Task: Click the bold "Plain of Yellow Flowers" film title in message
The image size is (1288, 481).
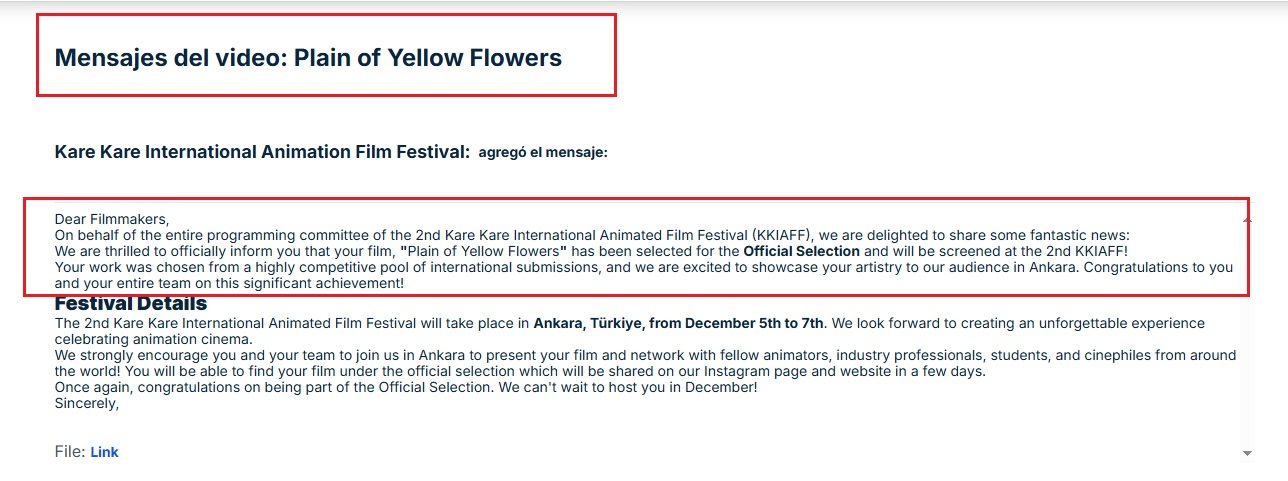Action: [483, 251]
